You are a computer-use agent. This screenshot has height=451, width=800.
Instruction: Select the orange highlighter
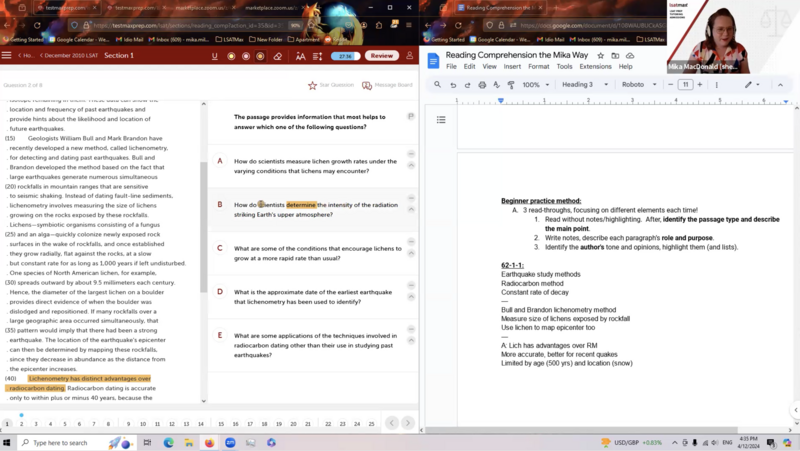click(260, 56)
